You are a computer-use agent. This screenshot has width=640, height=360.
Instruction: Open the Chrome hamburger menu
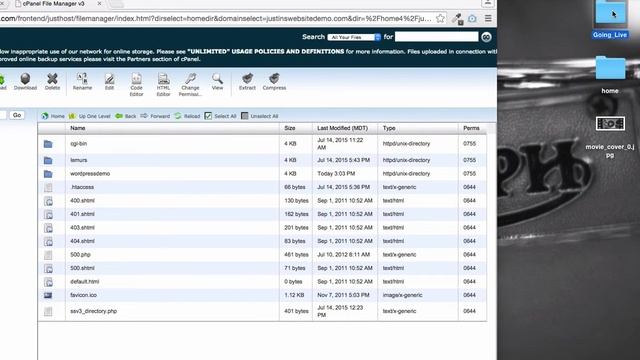coord(488,18)
